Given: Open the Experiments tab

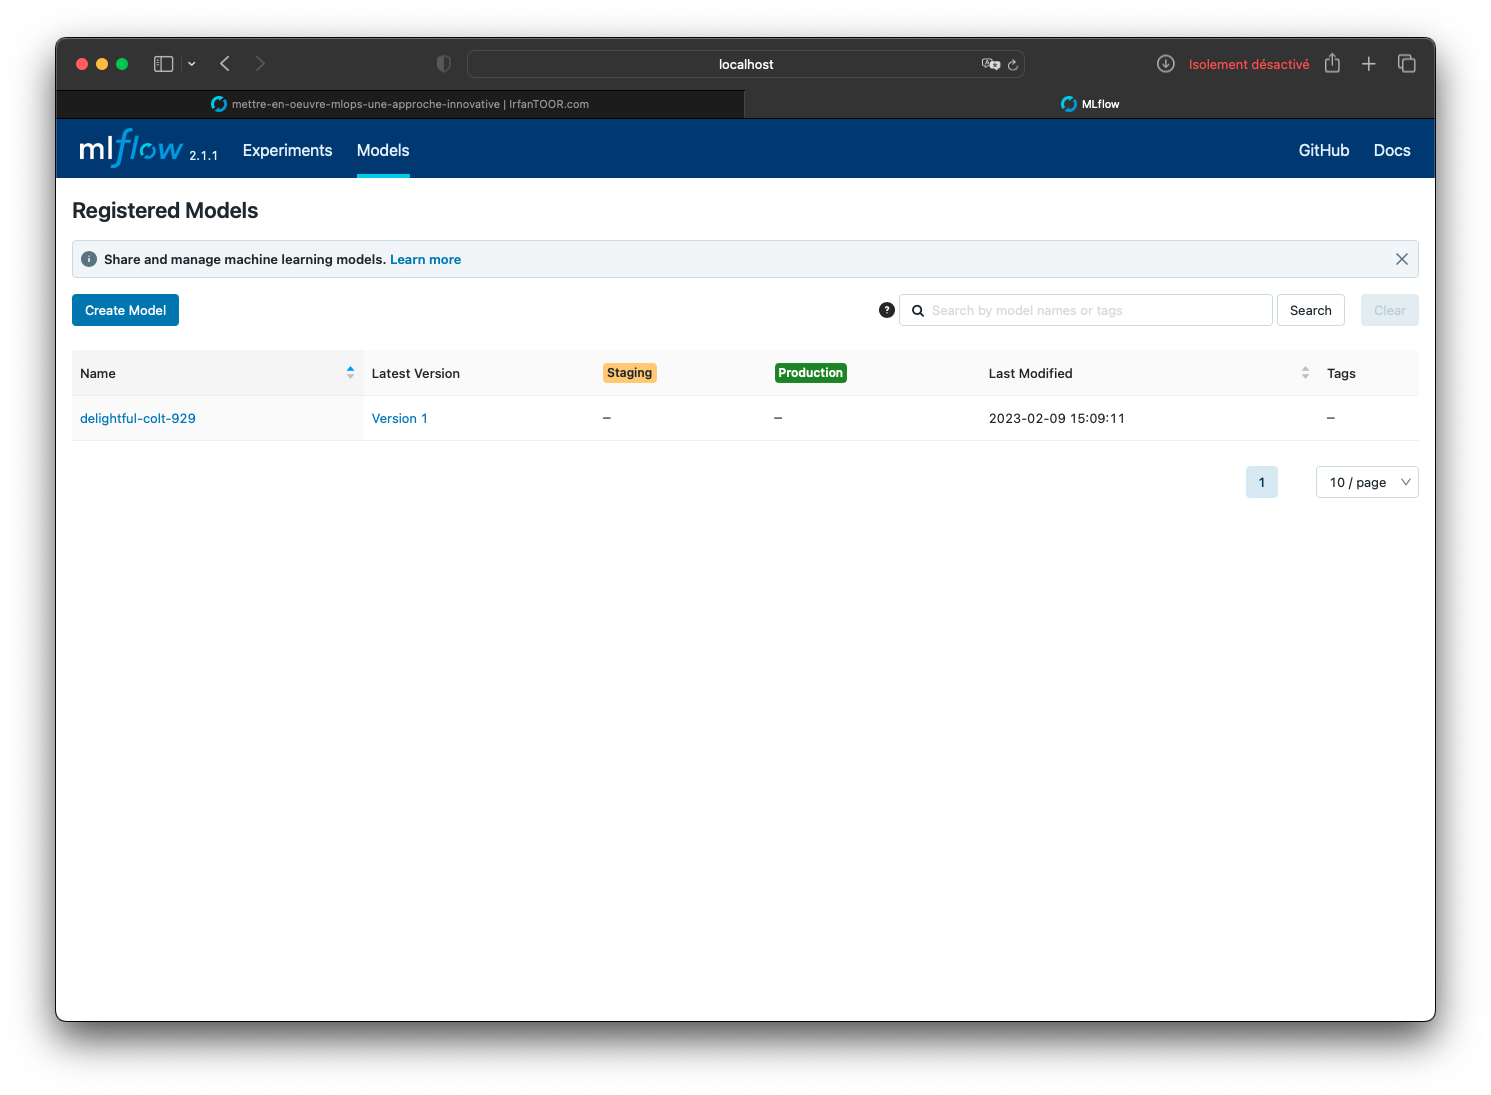Looking at the screenshot, I should click(287, 150).
